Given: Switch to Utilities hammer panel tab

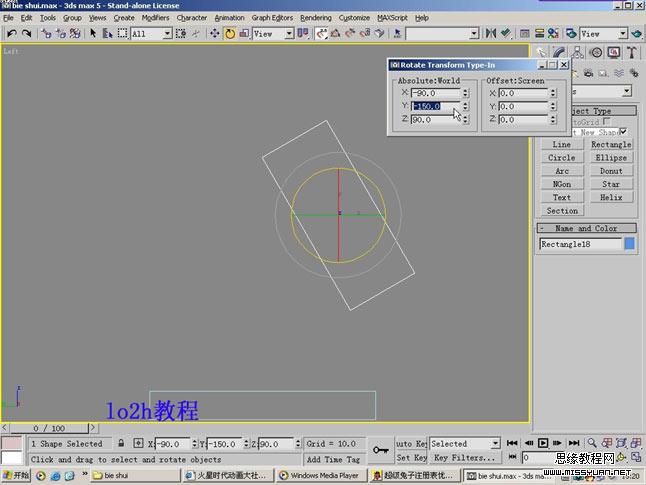Looking at the screenshot, I should (632, 52).
